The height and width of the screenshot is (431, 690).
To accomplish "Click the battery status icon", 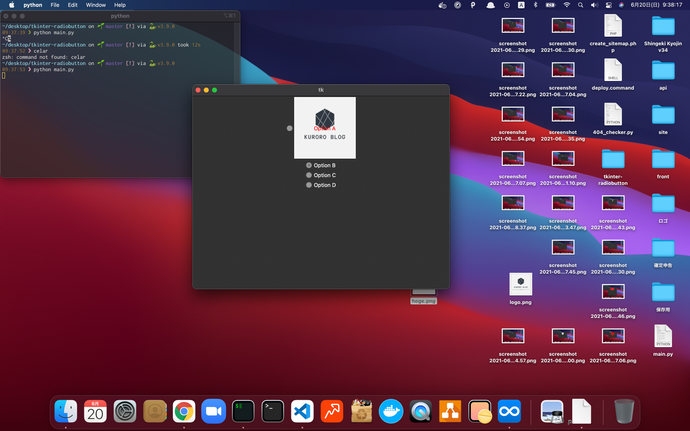I will [551, 5].
